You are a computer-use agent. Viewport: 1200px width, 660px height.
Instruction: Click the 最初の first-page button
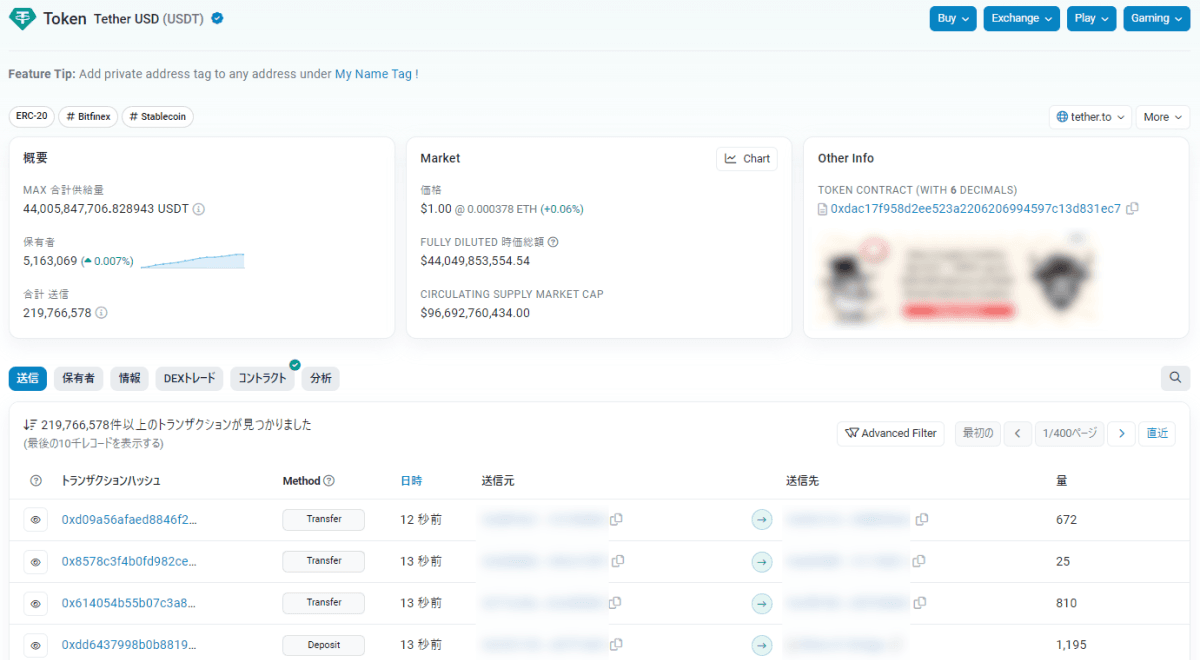[977, 433]
